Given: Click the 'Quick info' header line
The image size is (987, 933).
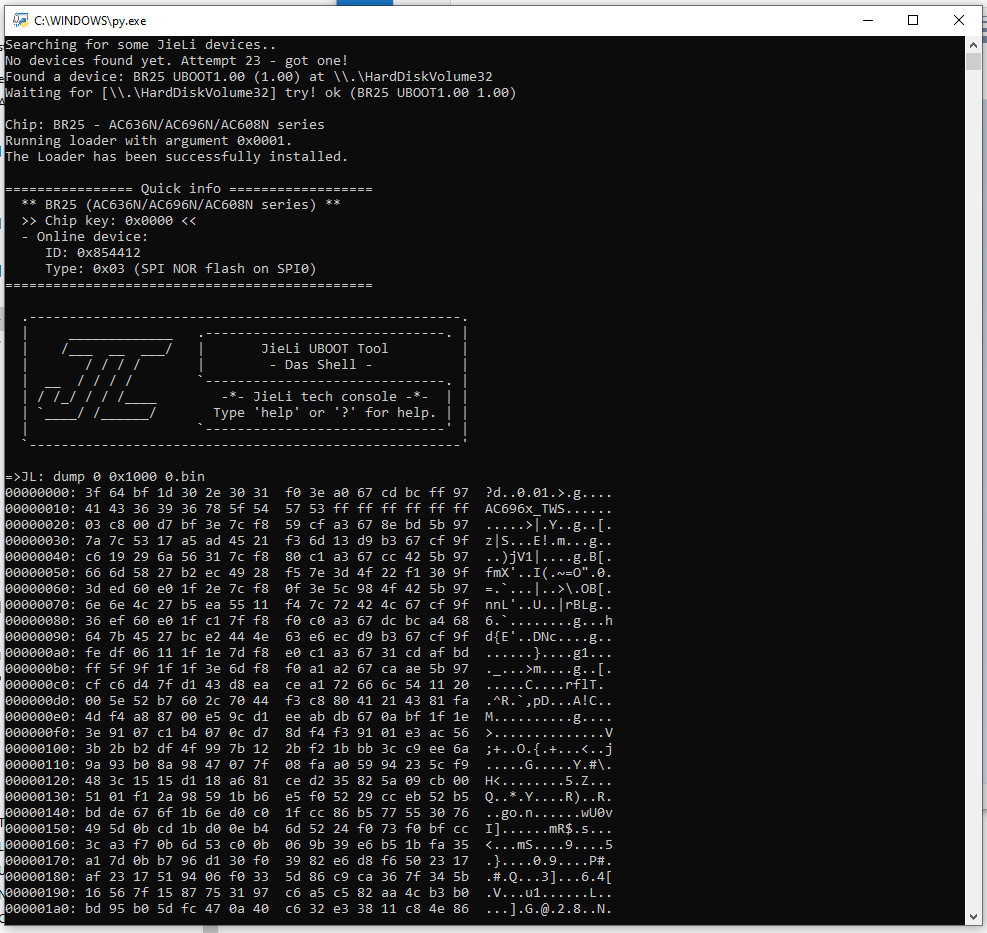Looking at the screenshot, I should click(189, 189).
